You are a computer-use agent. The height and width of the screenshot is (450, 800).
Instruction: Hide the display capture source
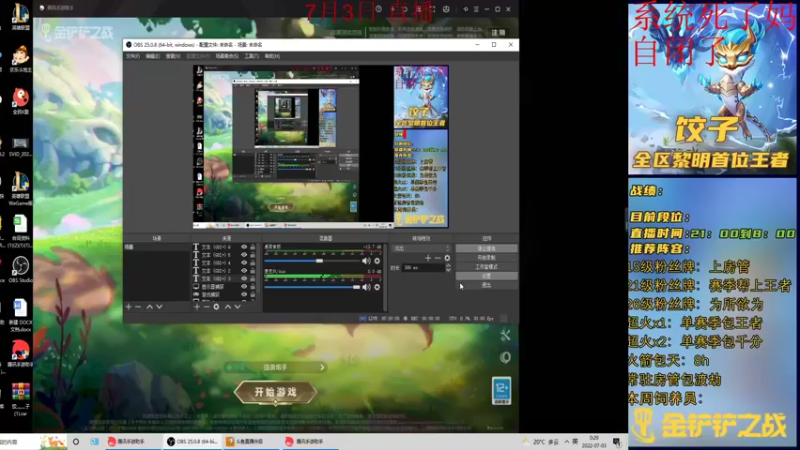[244, 287]
